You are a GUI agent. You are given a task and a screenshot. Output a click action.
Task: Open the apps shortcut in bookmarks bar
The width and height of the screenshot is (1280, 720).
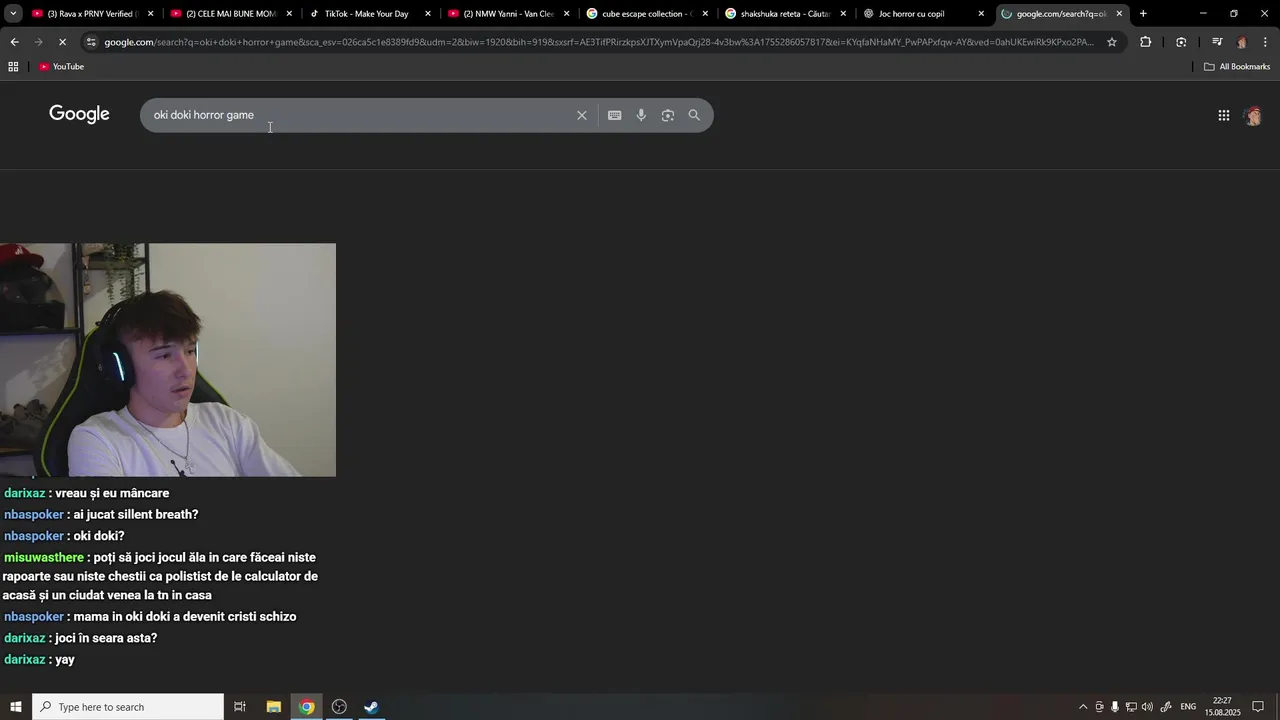pyautogui.click(x=13, y=67)
